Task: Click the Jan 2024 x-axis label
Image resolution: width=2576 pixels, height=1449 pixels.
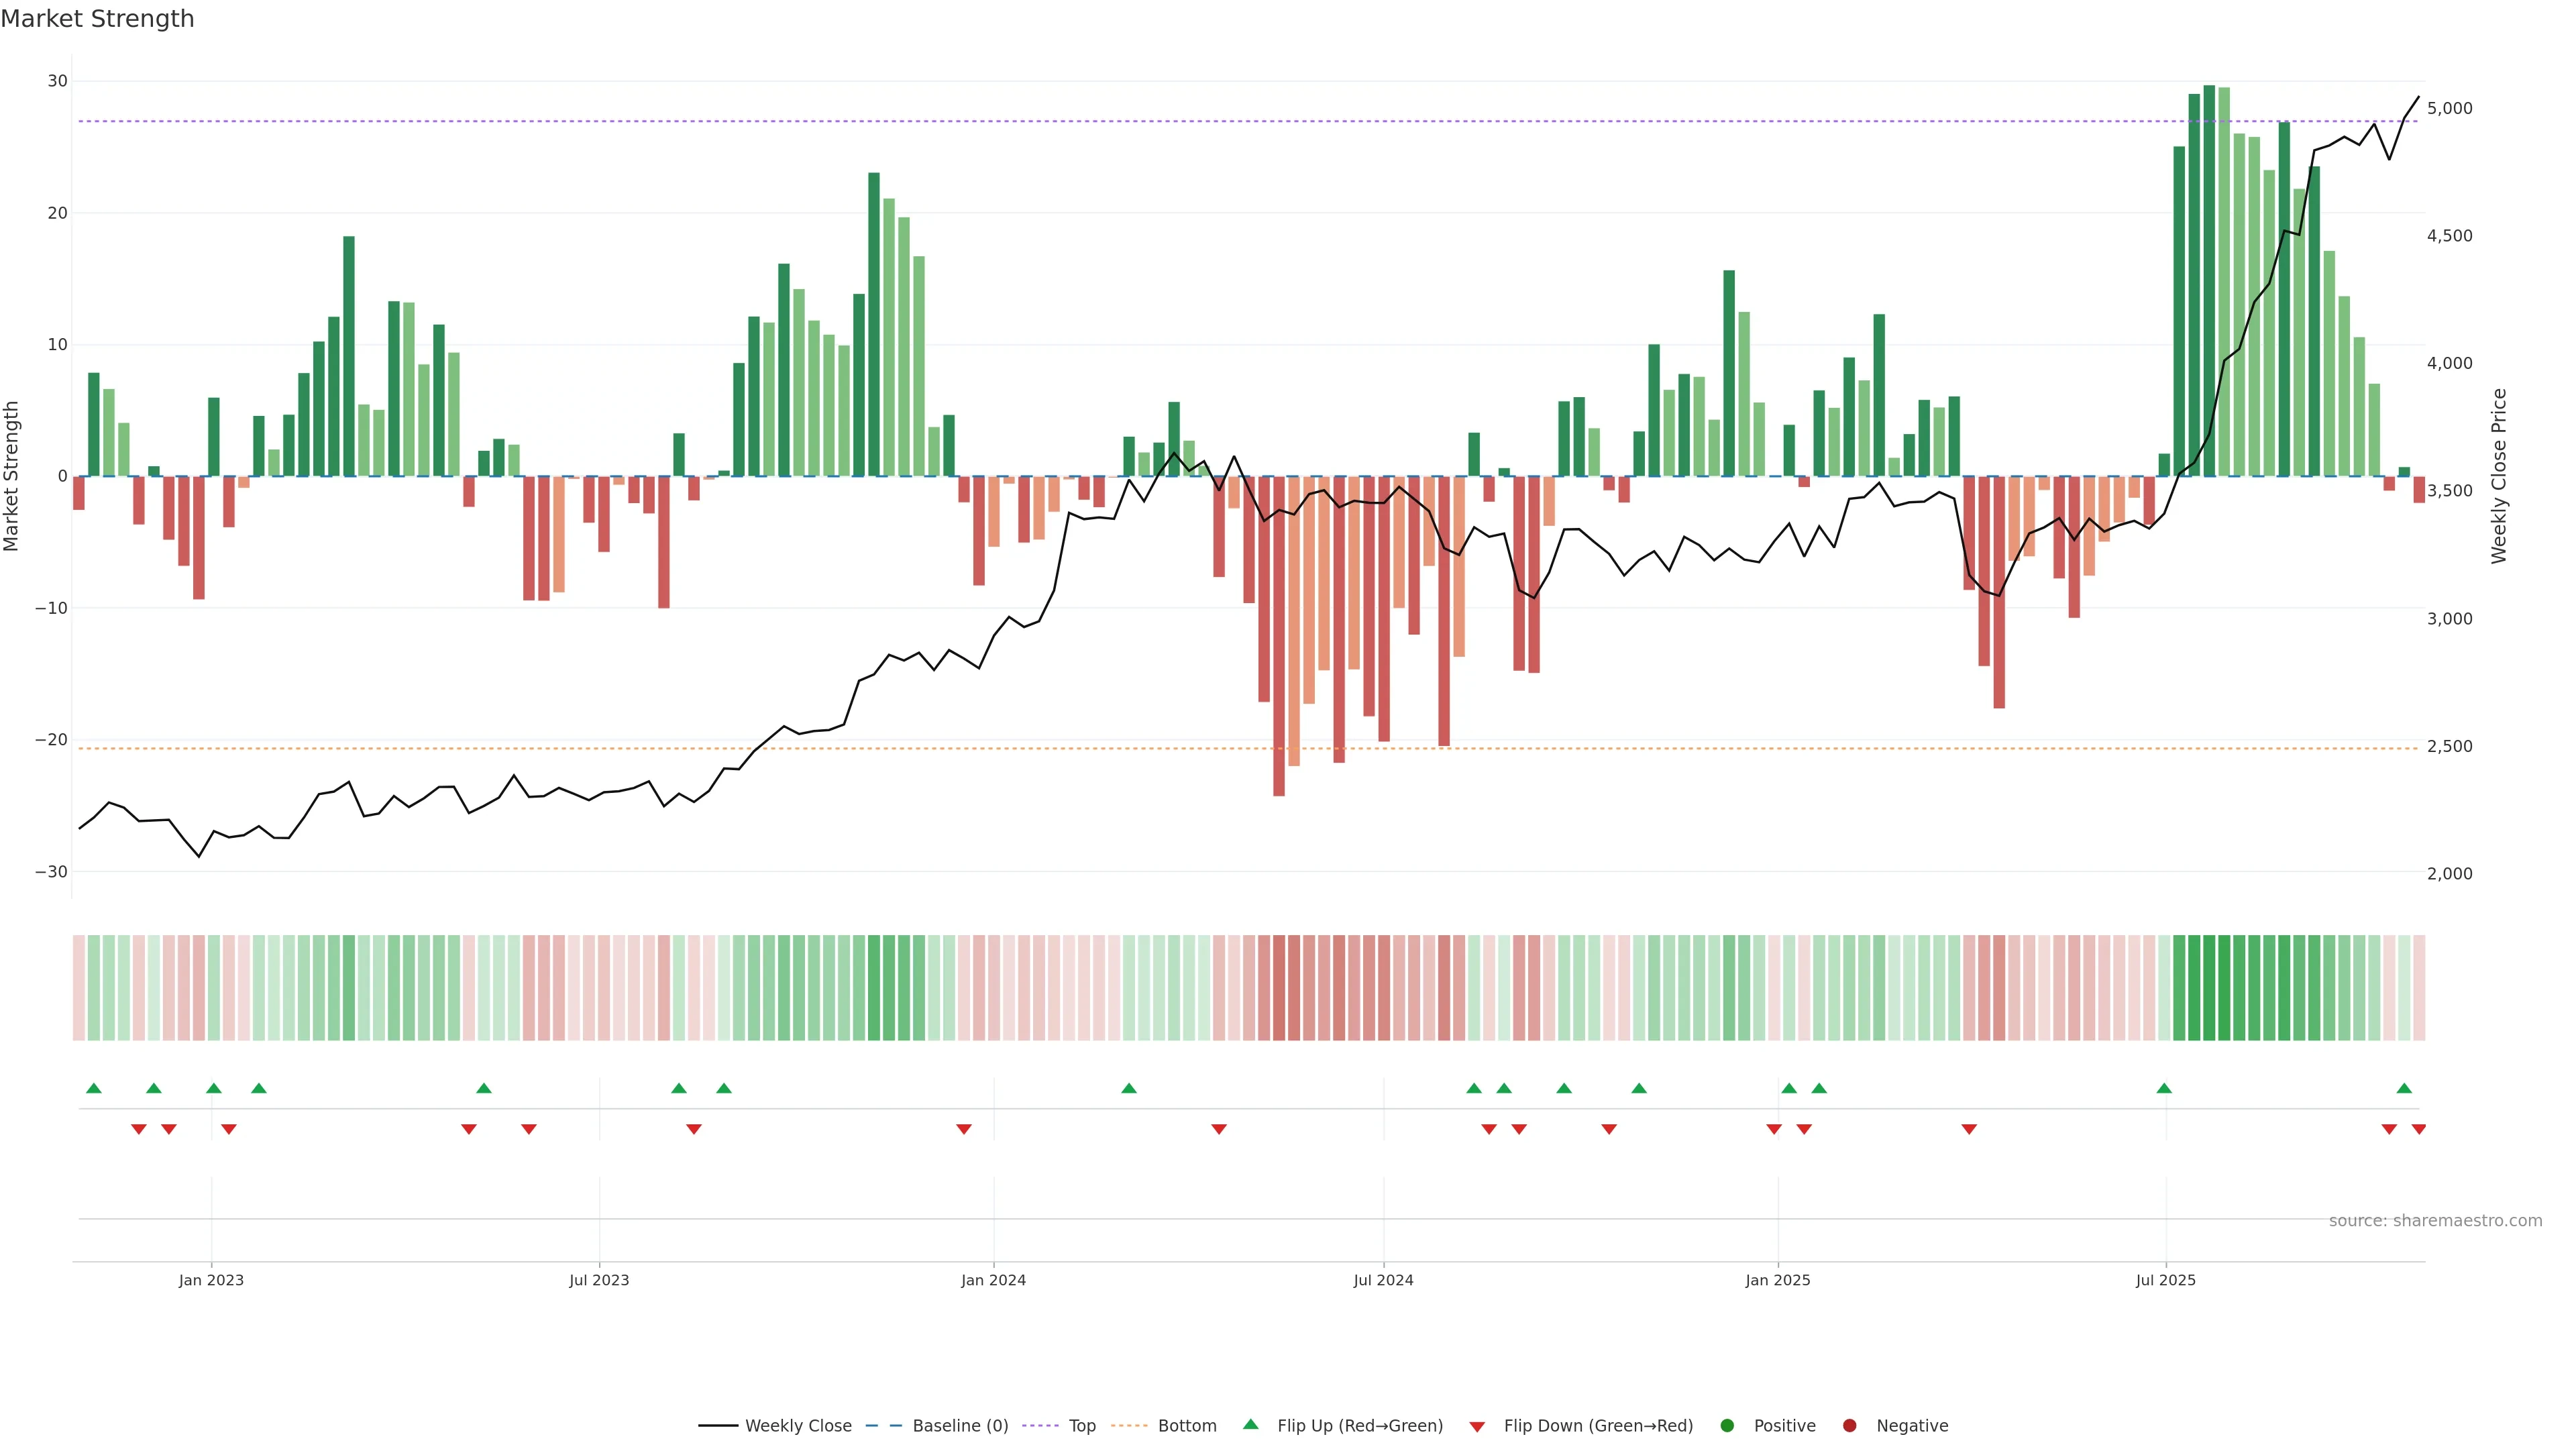Action: pos(993,1280)
